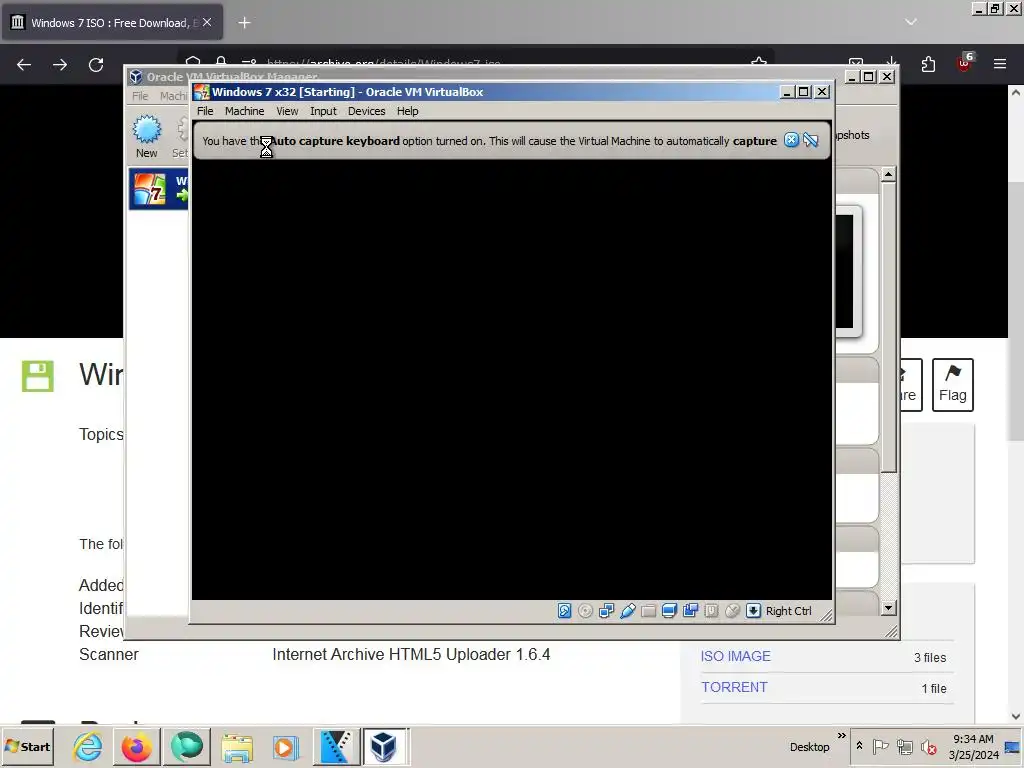Click VM window resize grip corner

826,615
